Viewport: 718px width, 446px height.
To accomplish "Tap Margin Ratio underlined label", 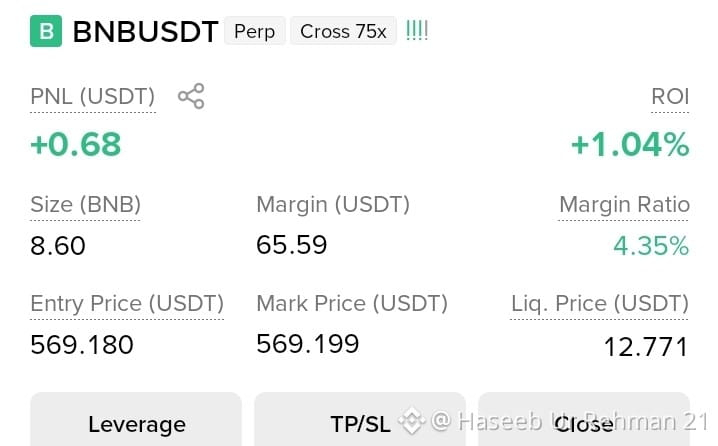I will pos(624,205).
